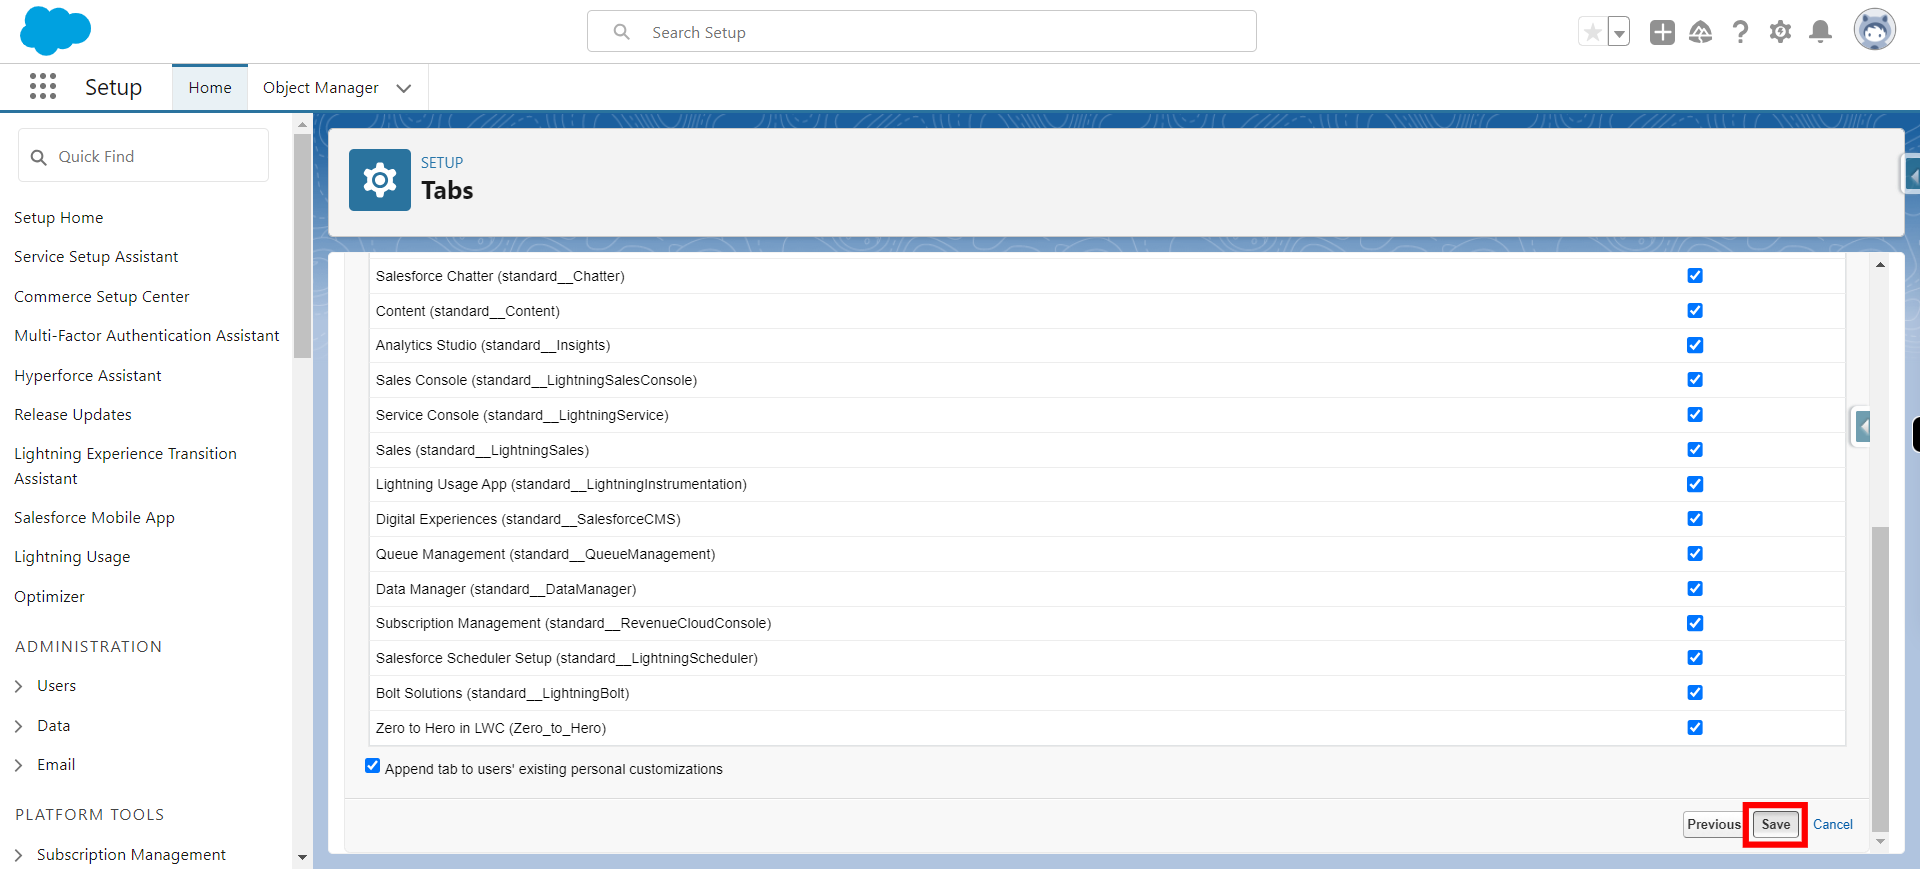The height and width of the screenshot is (869, 1920).
Task: Click the Quick Find magnifier icon
Action: pos(39,157)
